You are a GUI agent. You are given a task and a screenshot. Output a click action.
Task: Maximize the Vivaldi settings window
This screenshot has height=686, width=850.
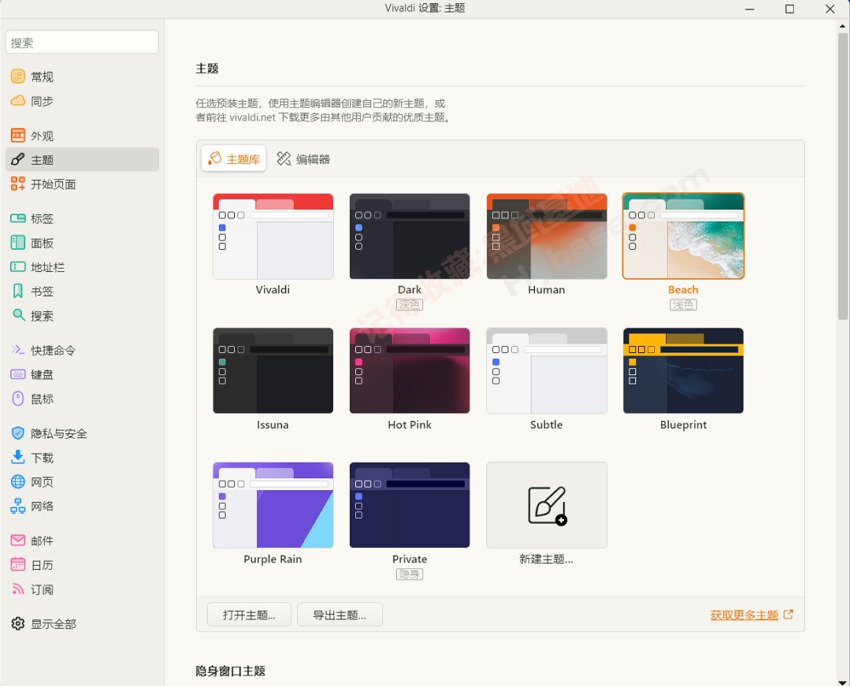pos(790,9)
